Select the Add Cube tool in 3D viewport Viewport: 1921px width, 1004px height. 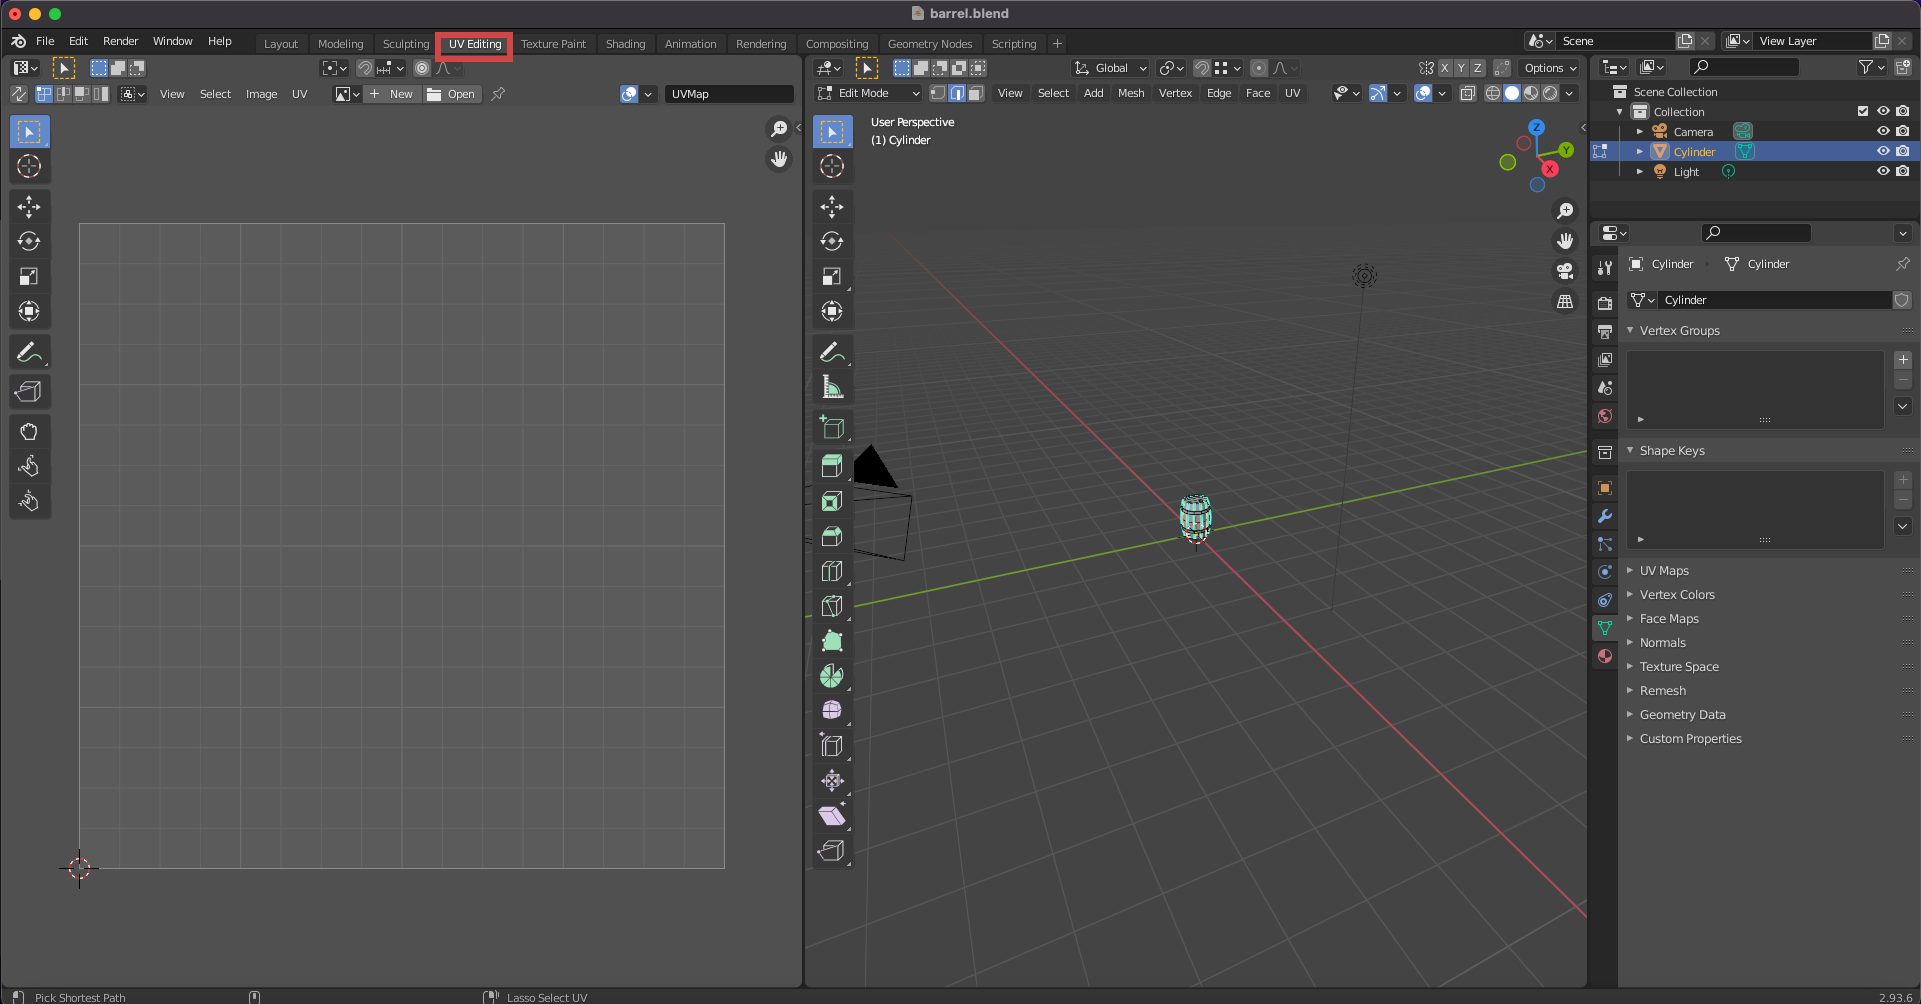832,427
